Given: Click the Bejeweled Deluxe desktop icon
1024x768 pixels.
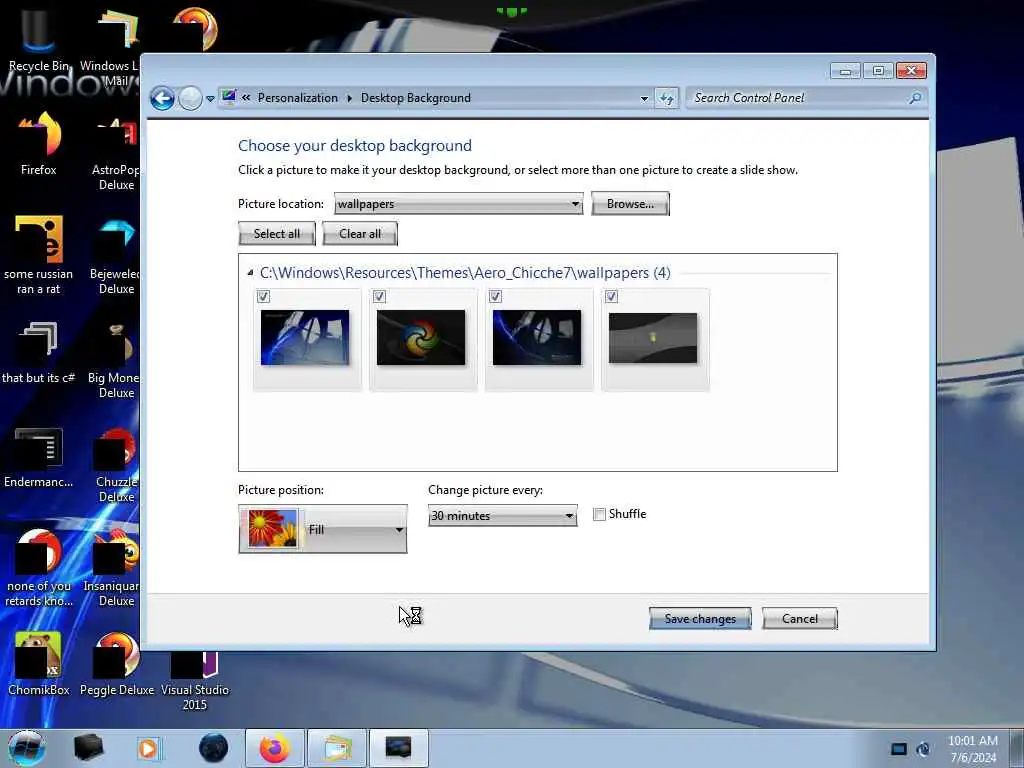Looking at the screenshot, I should [115, 256].
